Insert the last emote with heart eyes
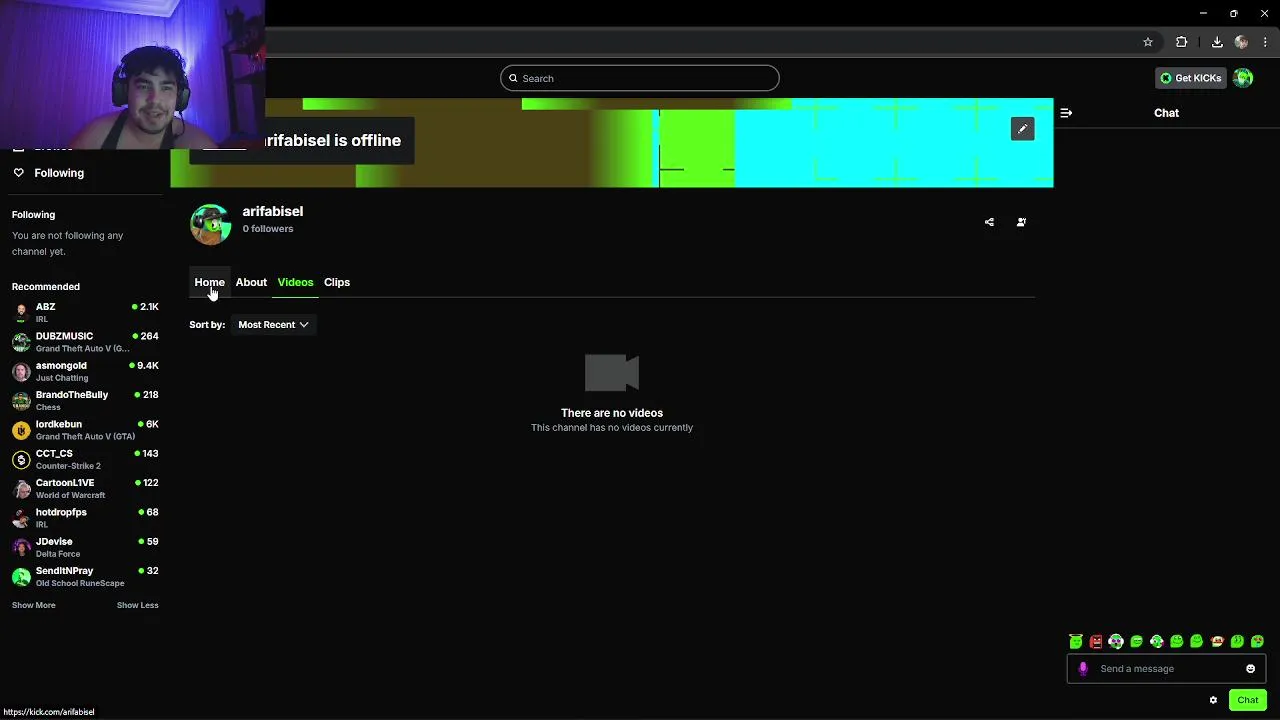Image resolution: width=1280 pixels, height=720 pixels. click(x=1257, y=641)
